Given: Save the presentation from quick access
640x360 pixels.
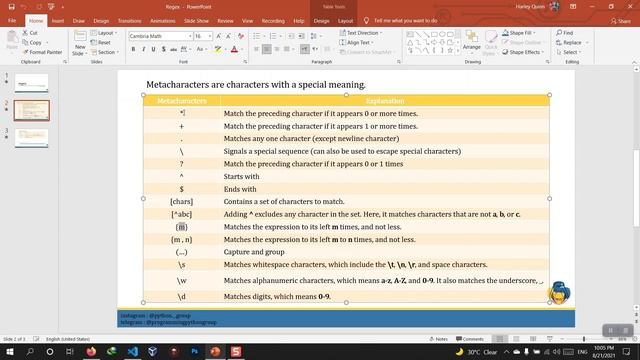Looking at the screenshot, I should [11, 7].
